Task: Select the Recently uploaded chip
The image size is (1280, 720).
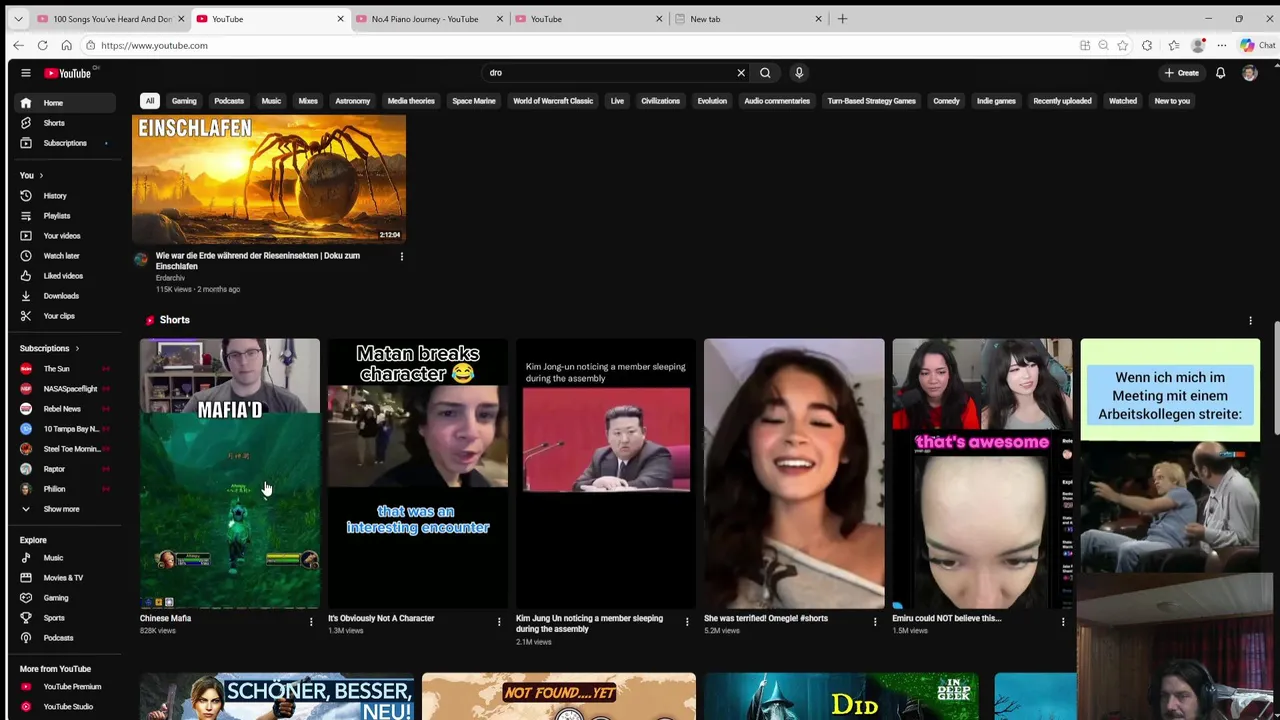Action: (x=1062, y=101)
